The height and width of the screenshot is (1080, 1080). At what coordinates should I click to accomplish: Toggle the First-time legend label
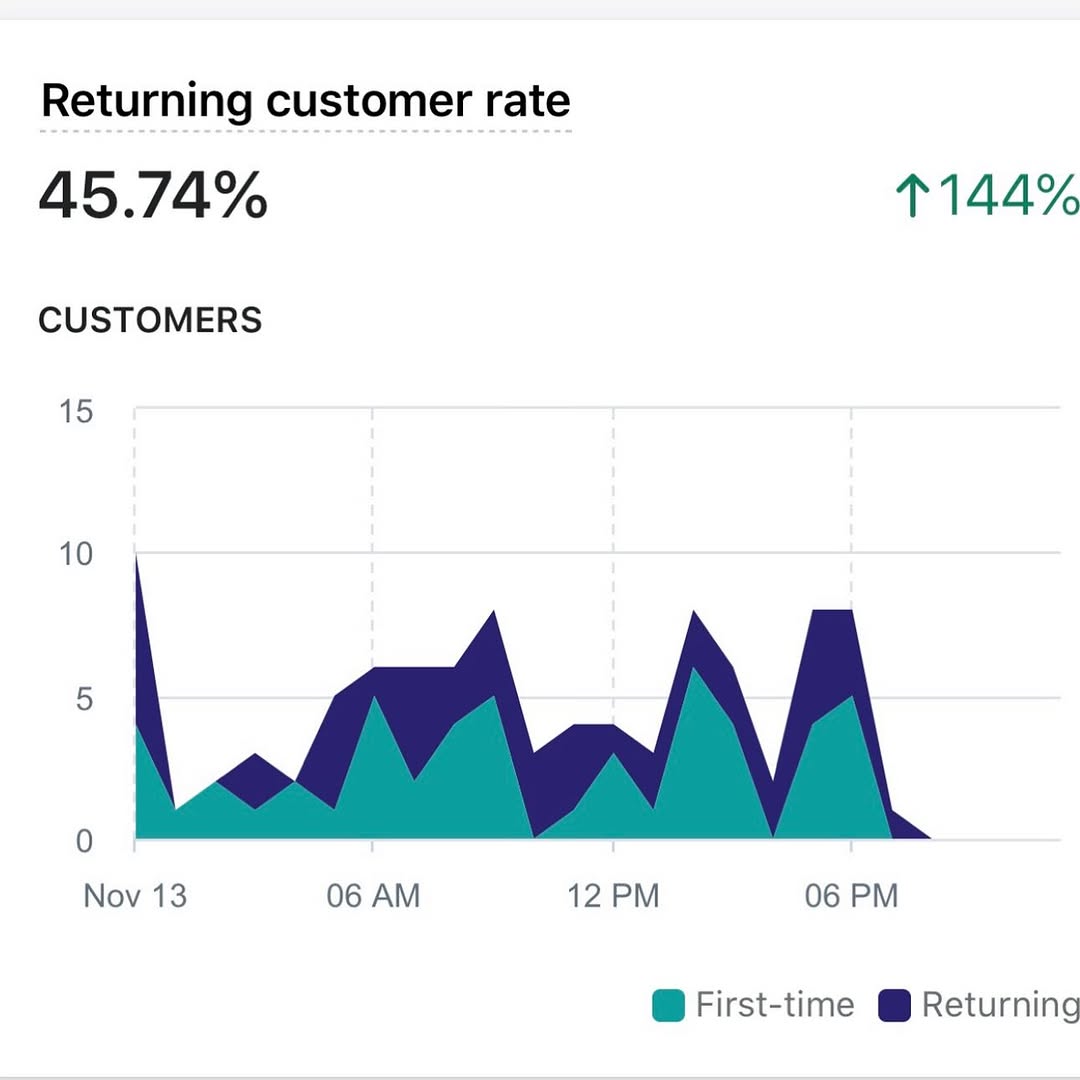(775, 1005)
